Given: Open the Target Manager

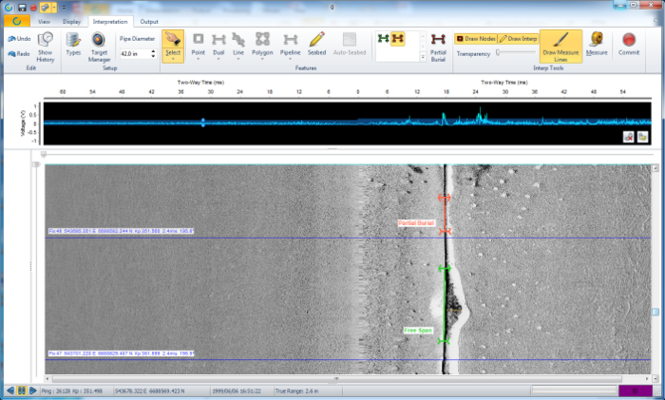Looking at the screenshot, I should point(100,43).
